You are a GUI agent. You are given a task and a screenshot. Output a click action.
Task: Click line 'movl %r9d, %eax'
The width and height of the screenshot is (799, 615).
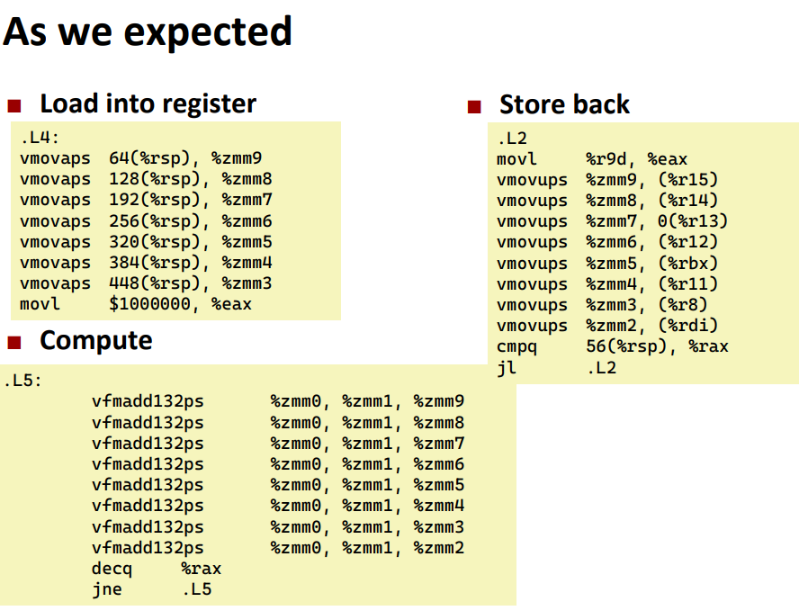[x=592, y=159]
